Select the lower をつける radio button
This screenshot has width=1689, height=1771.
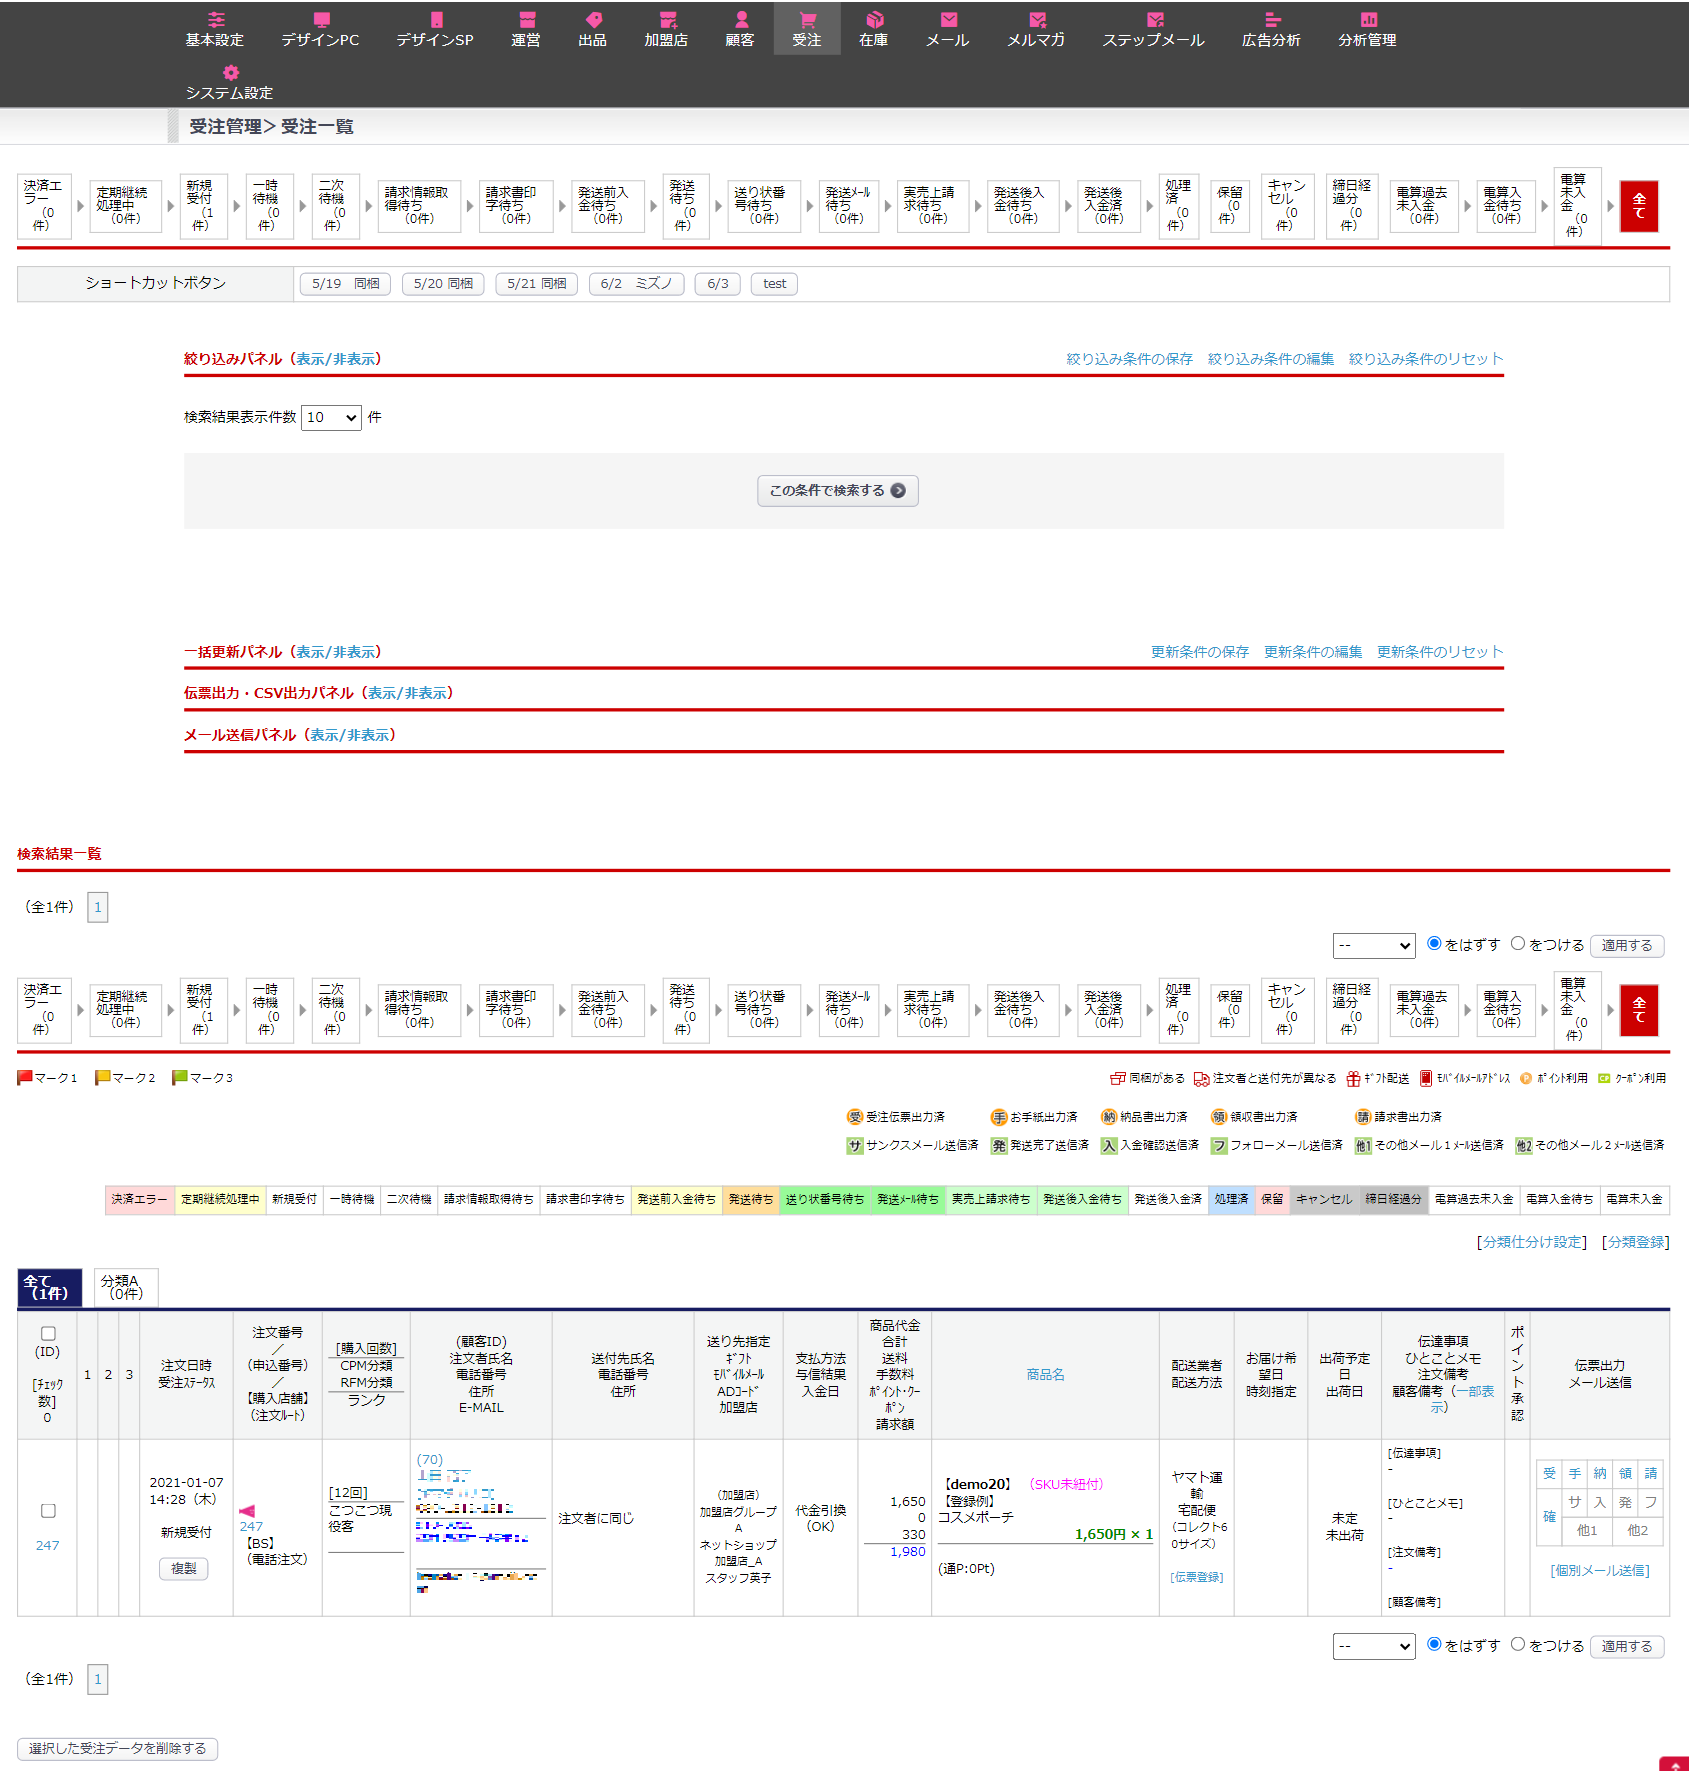tap(1518, 1644)
